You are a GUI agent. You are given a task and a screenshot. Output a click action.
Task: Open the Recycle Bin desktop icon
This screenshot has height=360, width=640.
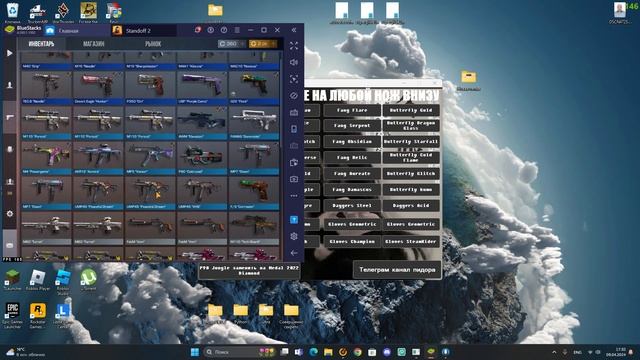tap(12, 12)
